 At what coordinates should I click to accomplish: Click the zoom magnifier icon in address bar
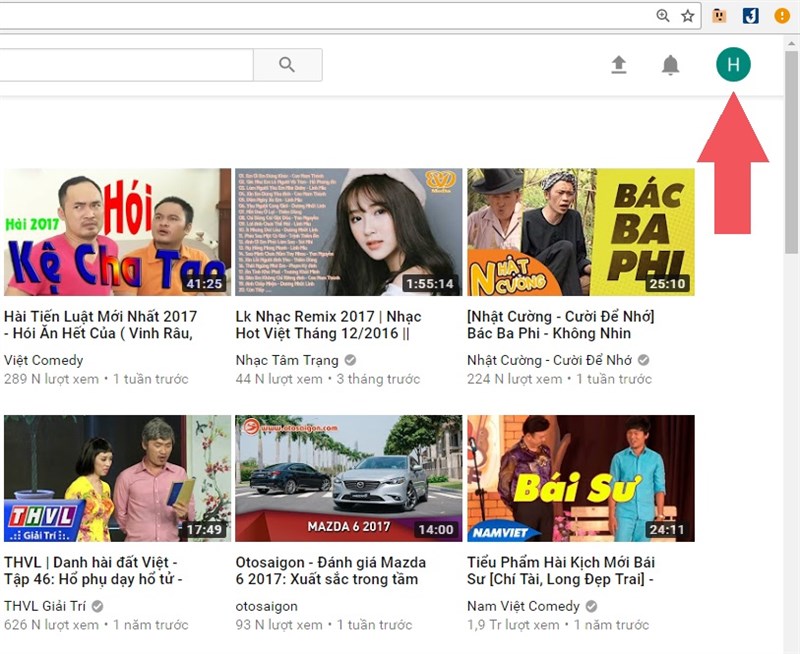(663, 16)
